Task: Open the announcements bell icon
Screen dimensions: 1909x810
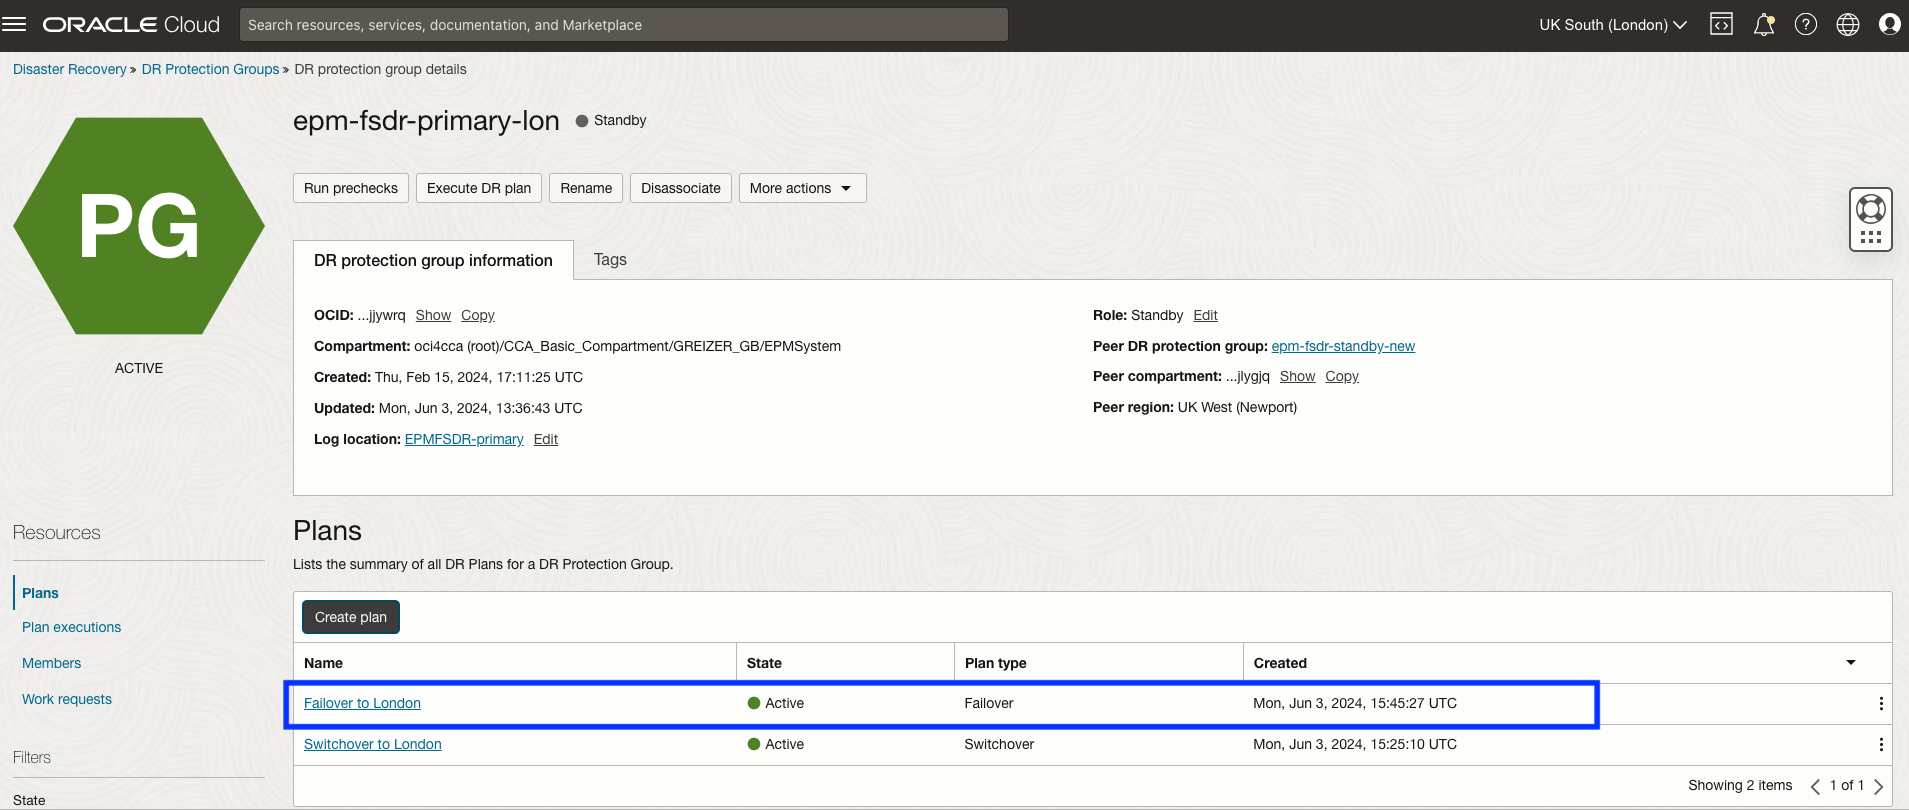Action: click(x=1764, y=24)
